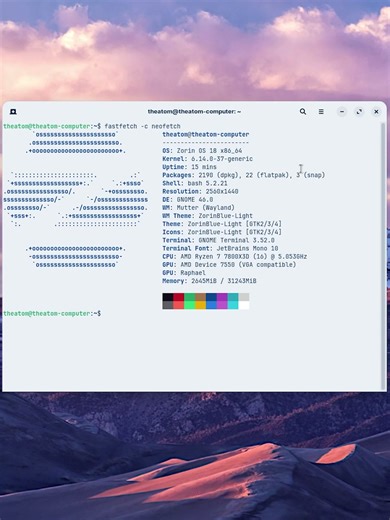
Task: Click the bright yellow color block
Action: (x=200, y=305)
